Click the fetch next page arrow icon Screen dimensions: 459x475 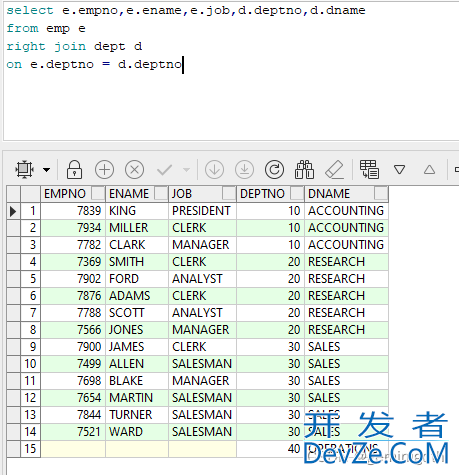(214, 169)
